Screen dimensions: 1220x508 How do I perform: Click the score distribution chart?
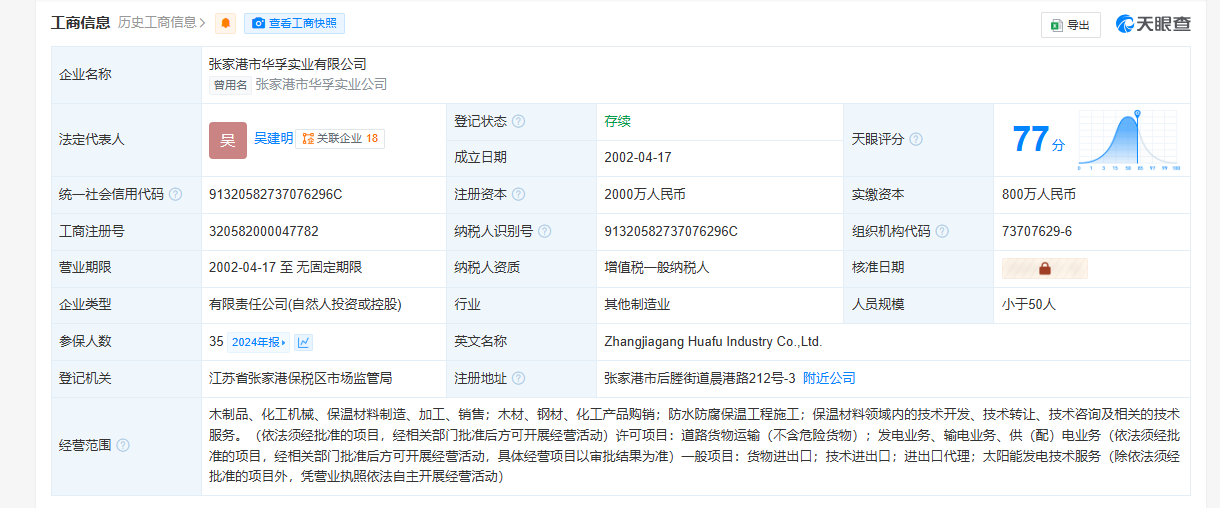[1130, 140]
